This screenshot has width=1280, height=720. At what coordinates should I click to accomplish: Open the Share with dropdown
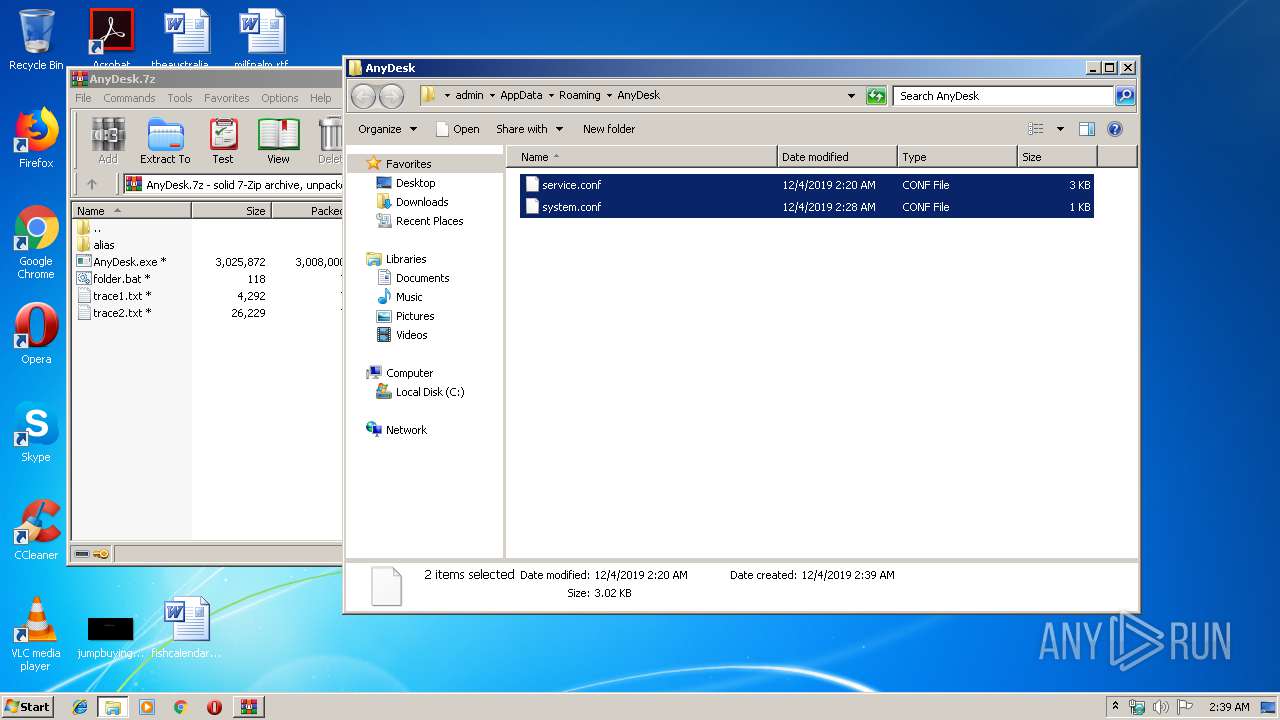[x=530, y=129]
